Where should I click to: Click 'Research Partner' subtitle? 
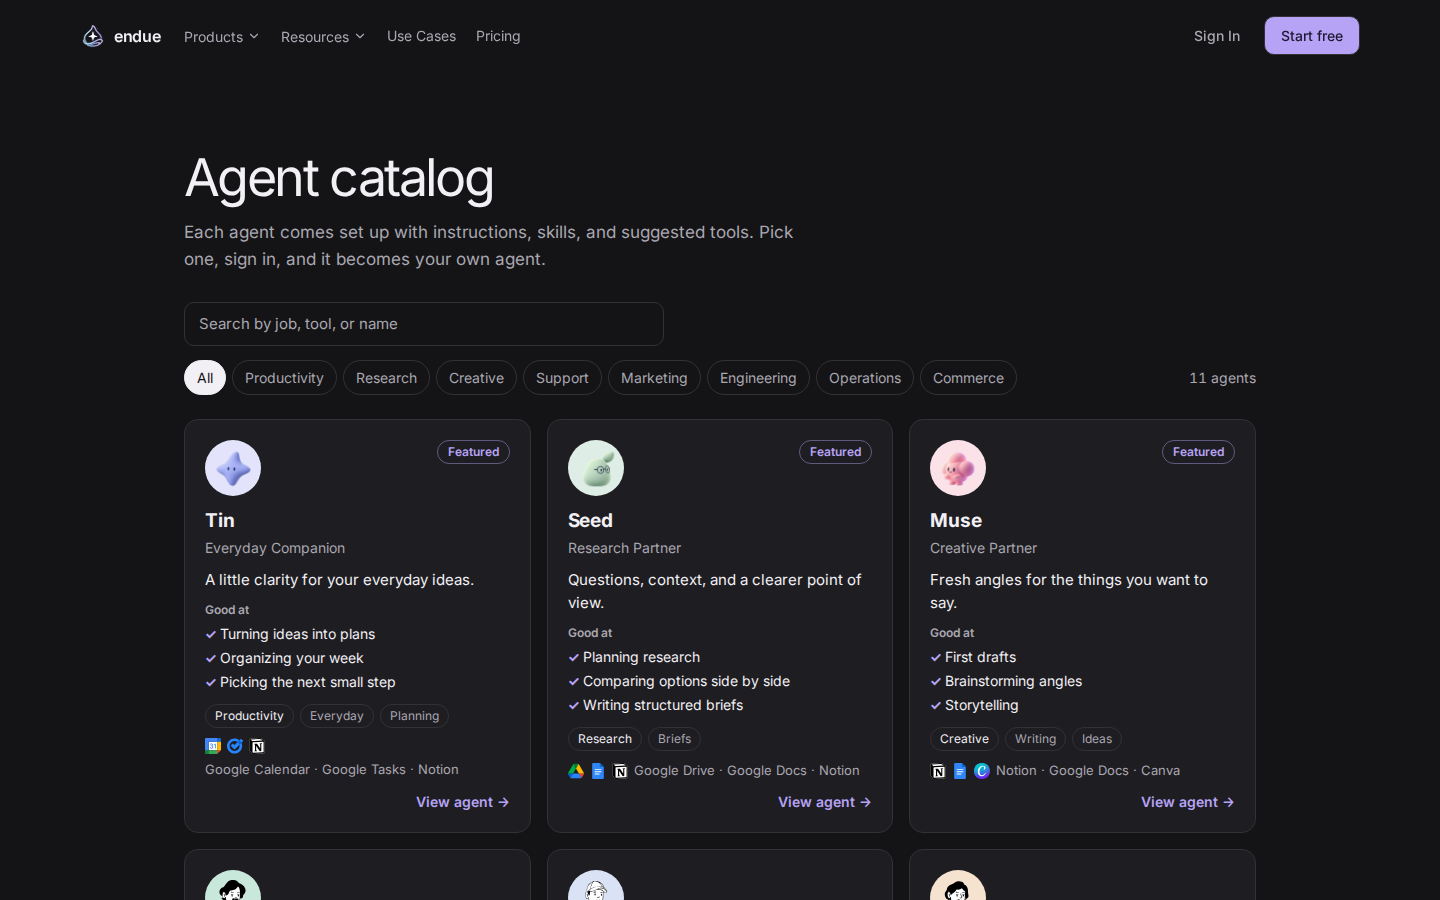click(624, 548)
